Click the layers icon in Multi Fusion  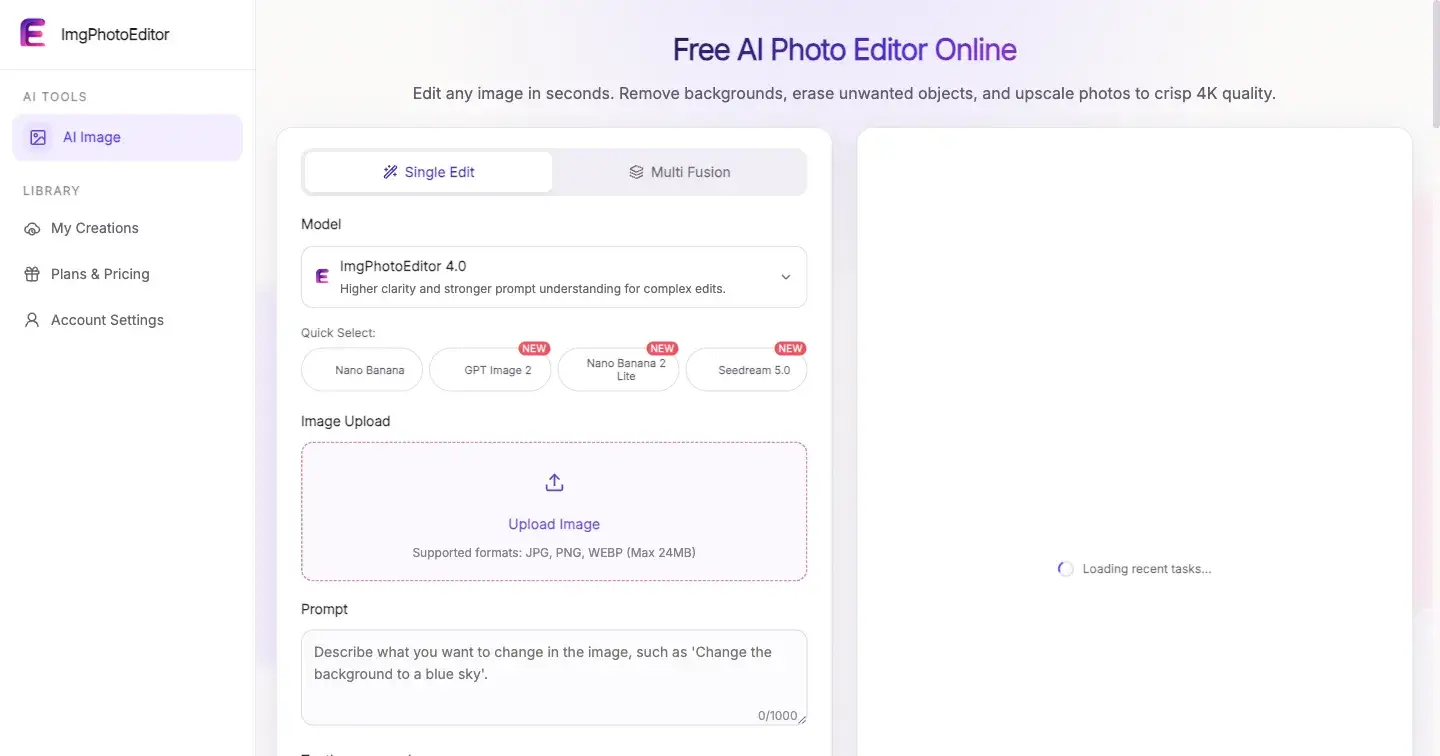coord(636,172)
